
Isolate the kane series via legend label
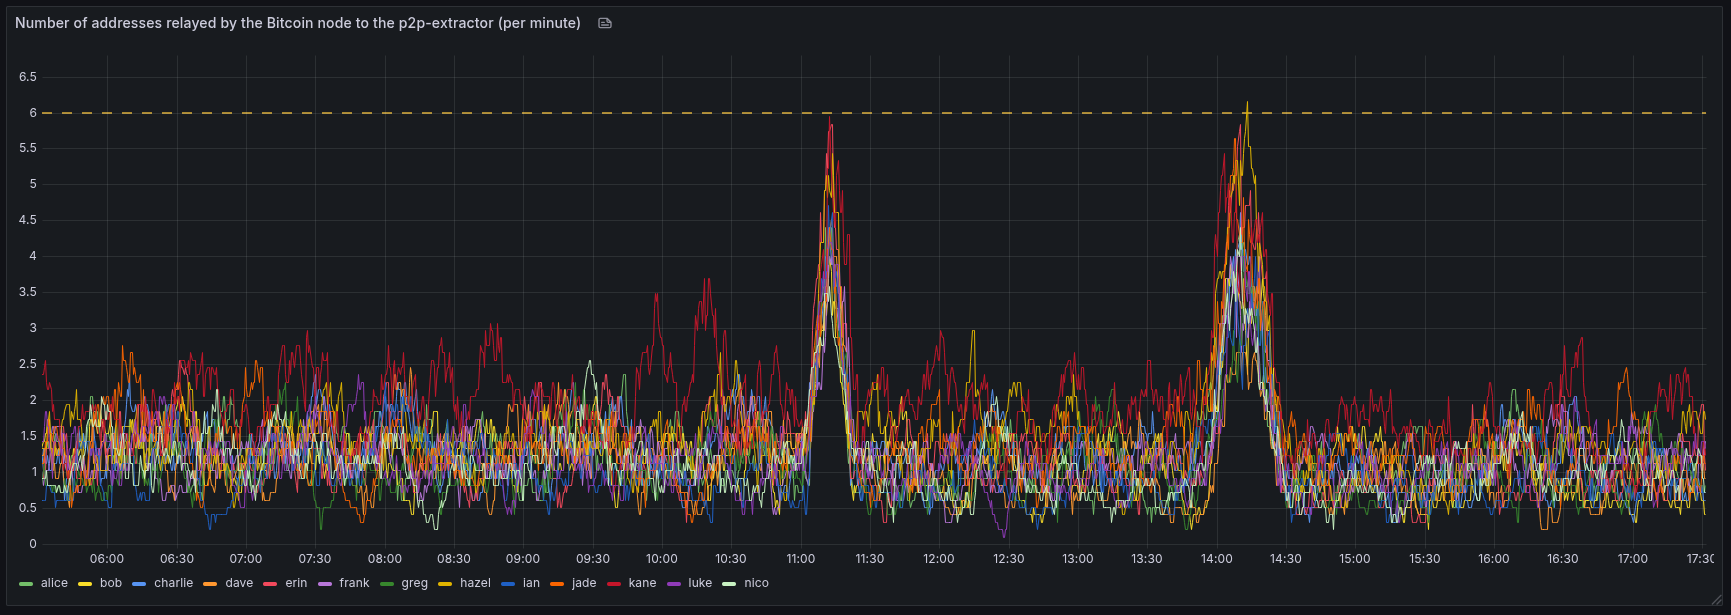(x=642, y=583)
